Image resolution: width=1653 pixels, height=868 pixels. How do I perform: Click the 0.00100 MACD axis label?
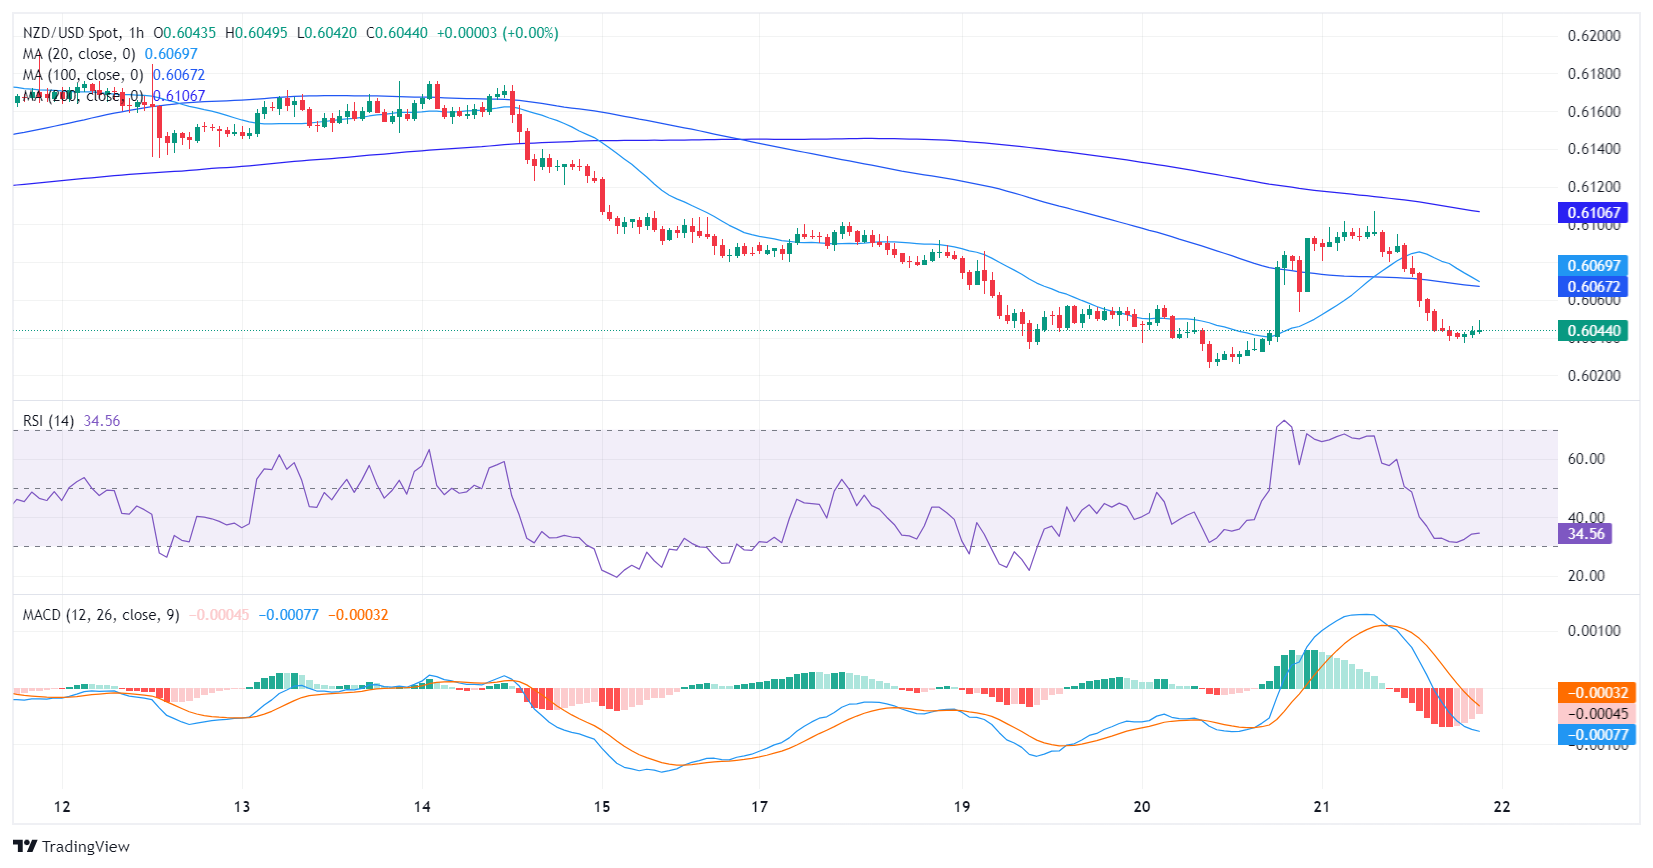1594,631
